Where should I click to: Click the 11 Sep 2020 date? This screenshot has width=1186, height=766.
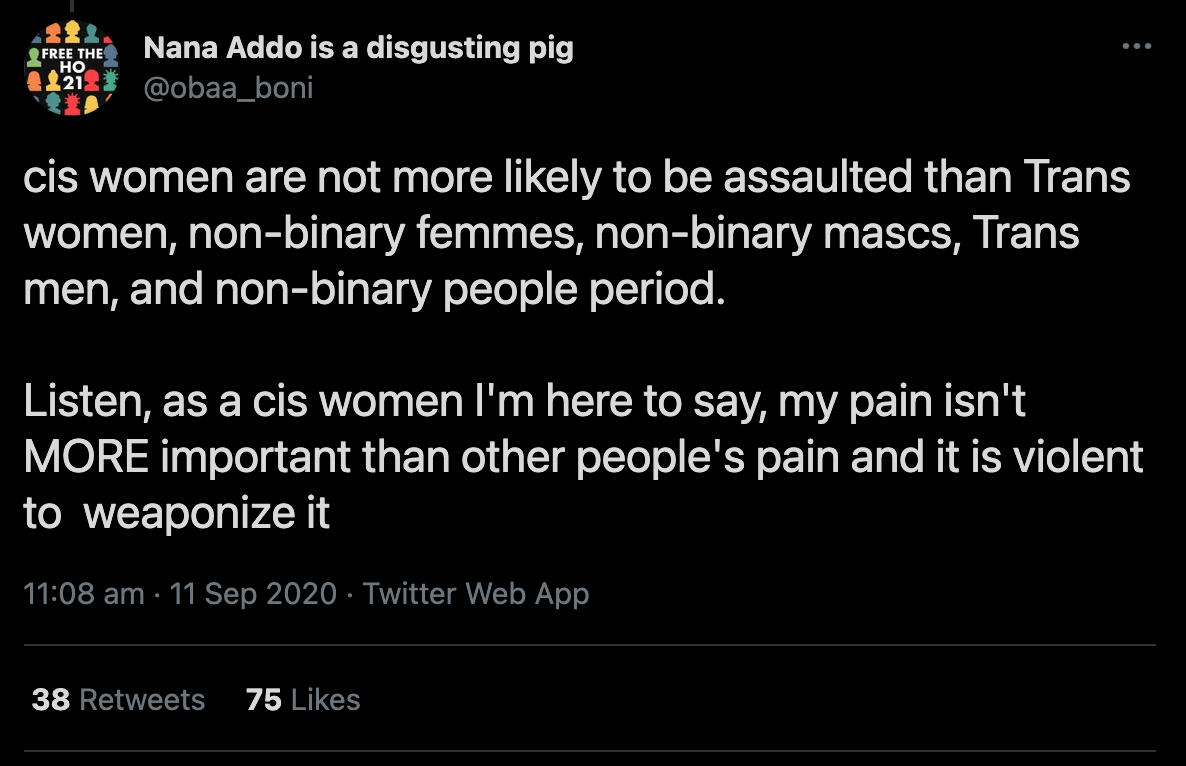(253, 593)
